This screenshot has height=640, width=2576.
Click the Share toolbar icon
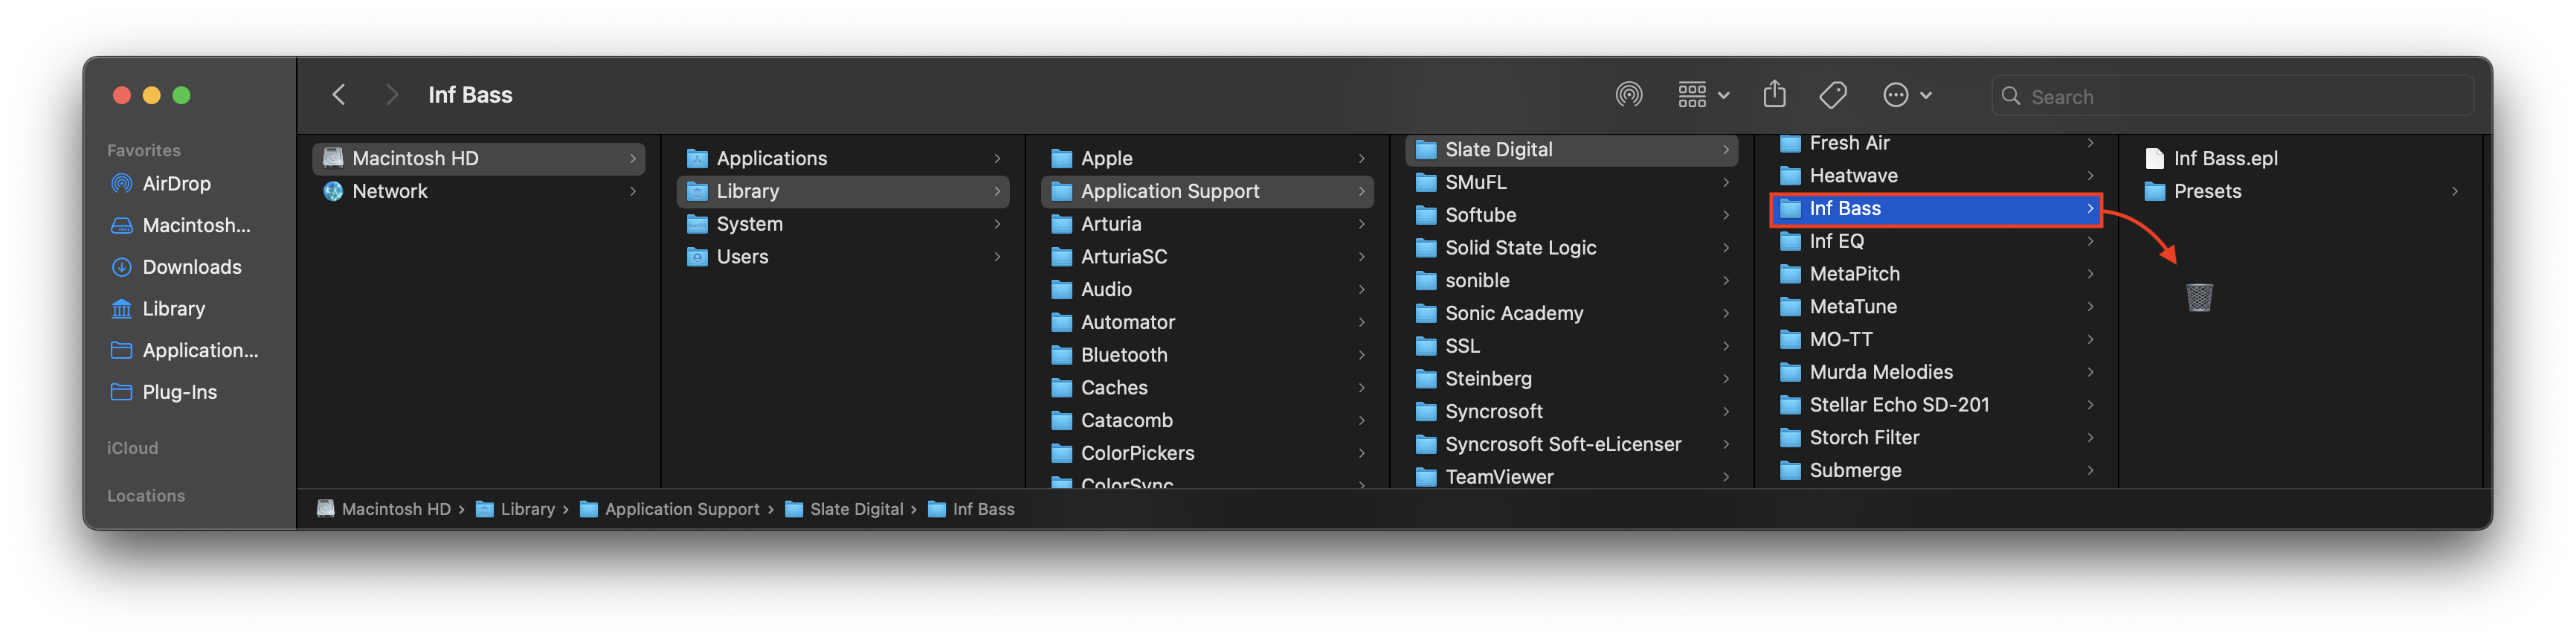(x=1774, y=94)
